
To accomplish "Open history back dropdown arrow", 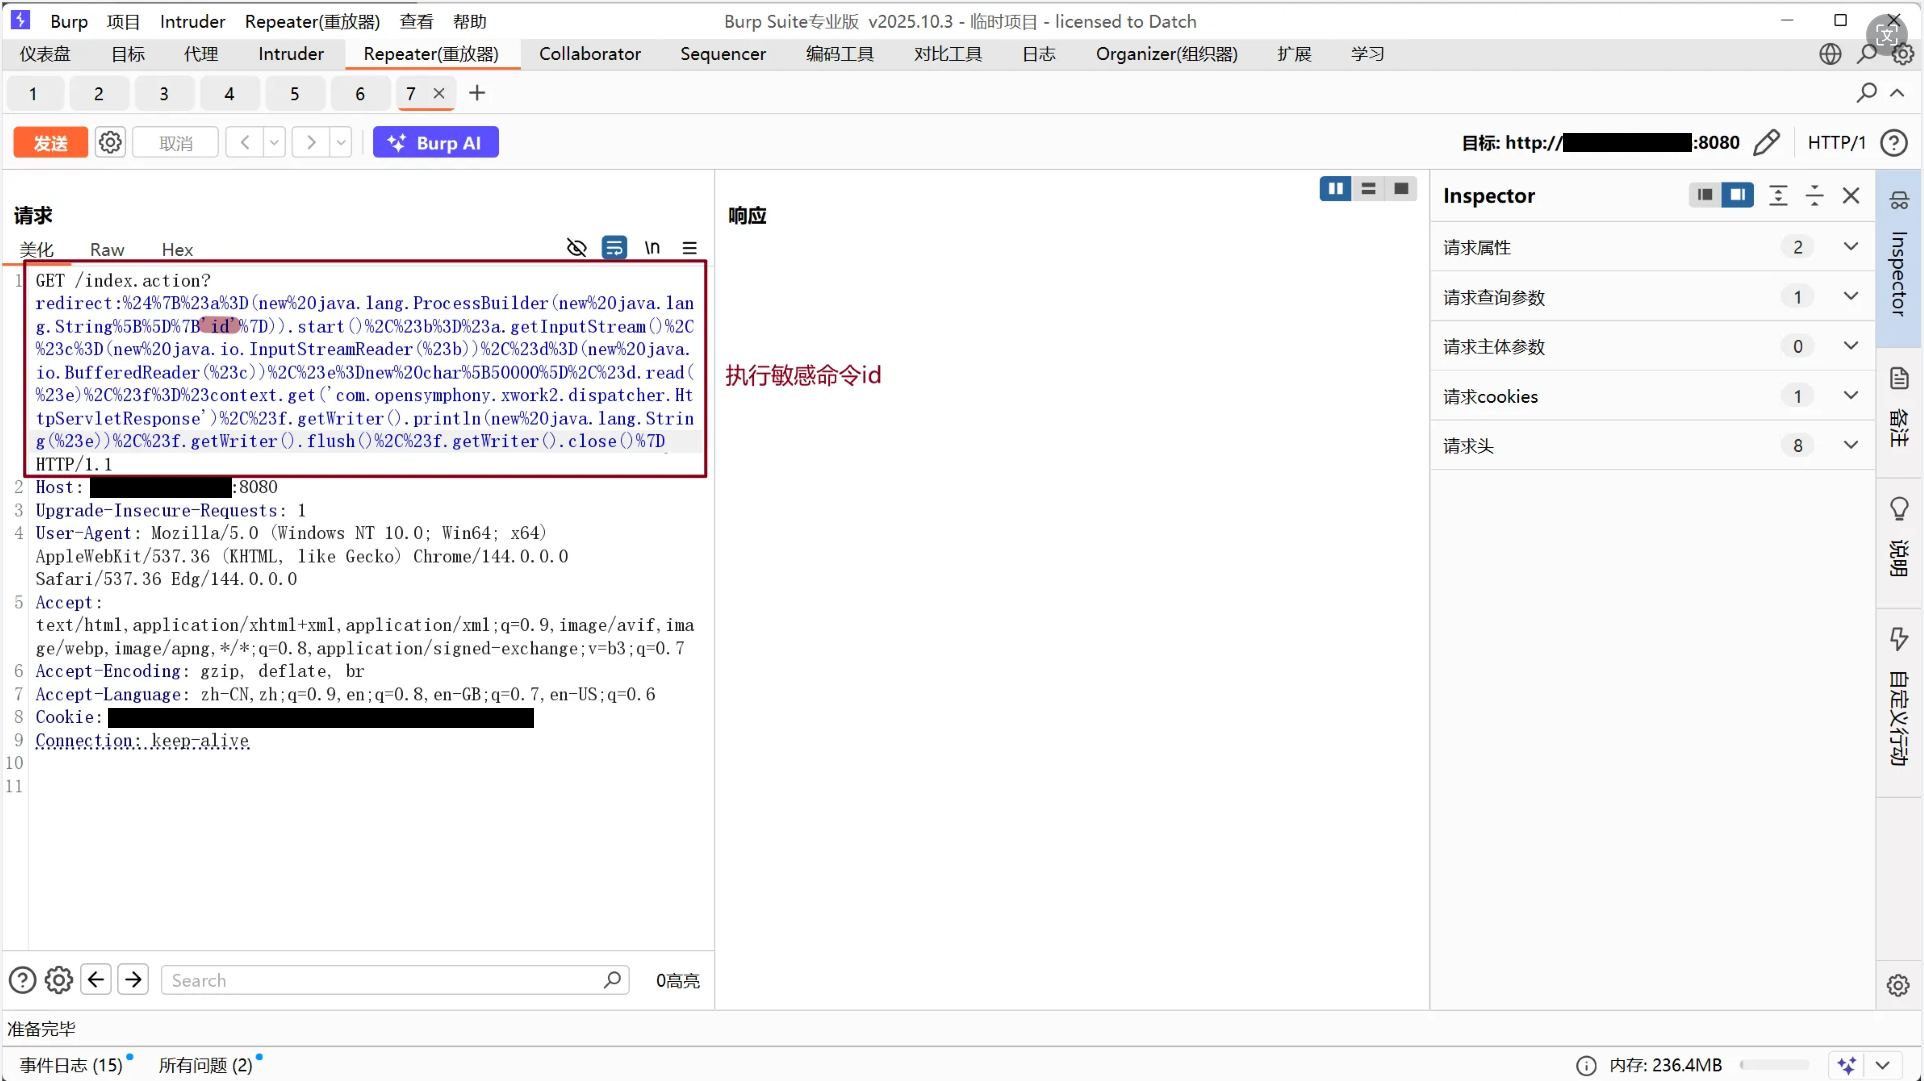I will click(x=274, y=143).
